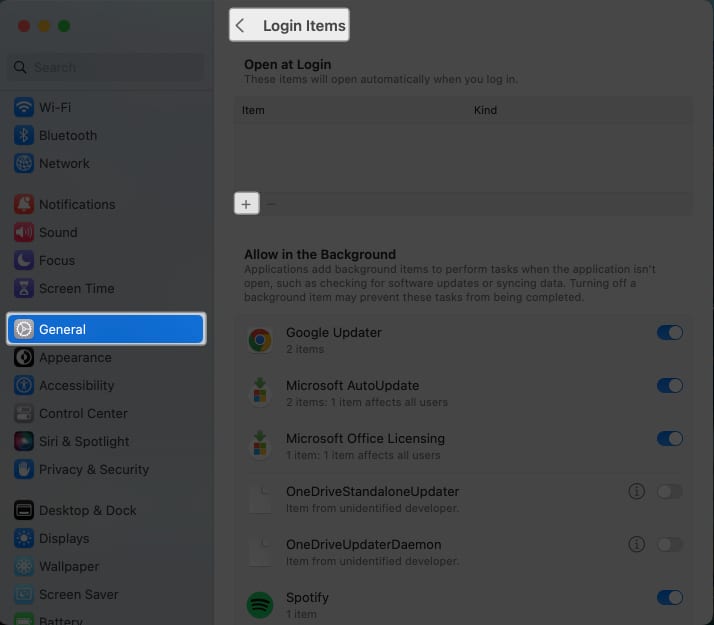Select Notifications label in sidebar
714x625 pixels.
[77, 204]
